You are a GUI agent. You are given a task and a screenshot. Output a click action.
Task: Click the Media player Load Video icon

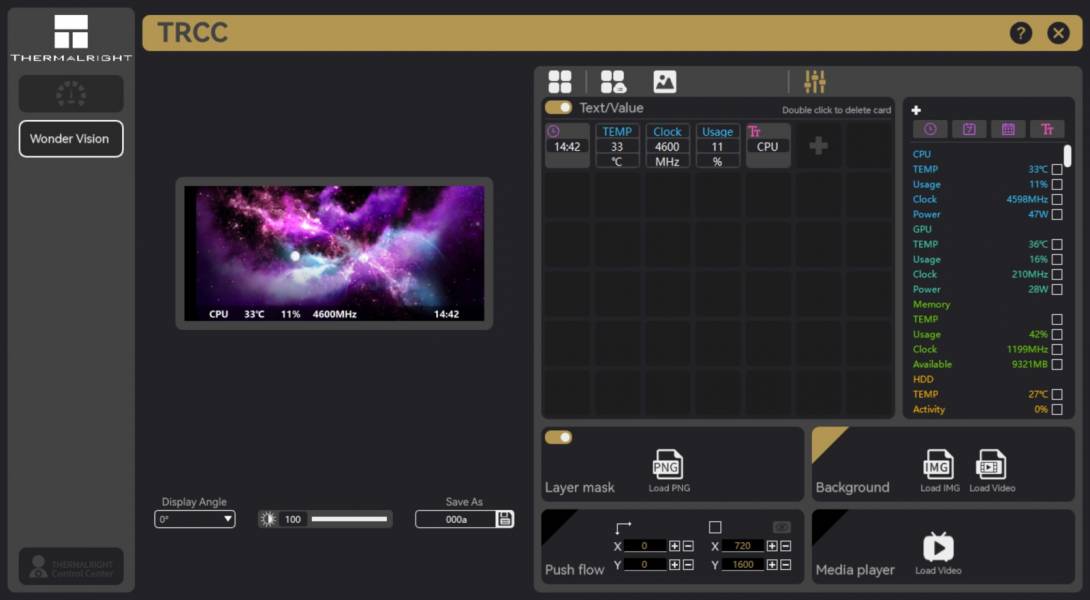pyautogui.click(x=938, y=547)
